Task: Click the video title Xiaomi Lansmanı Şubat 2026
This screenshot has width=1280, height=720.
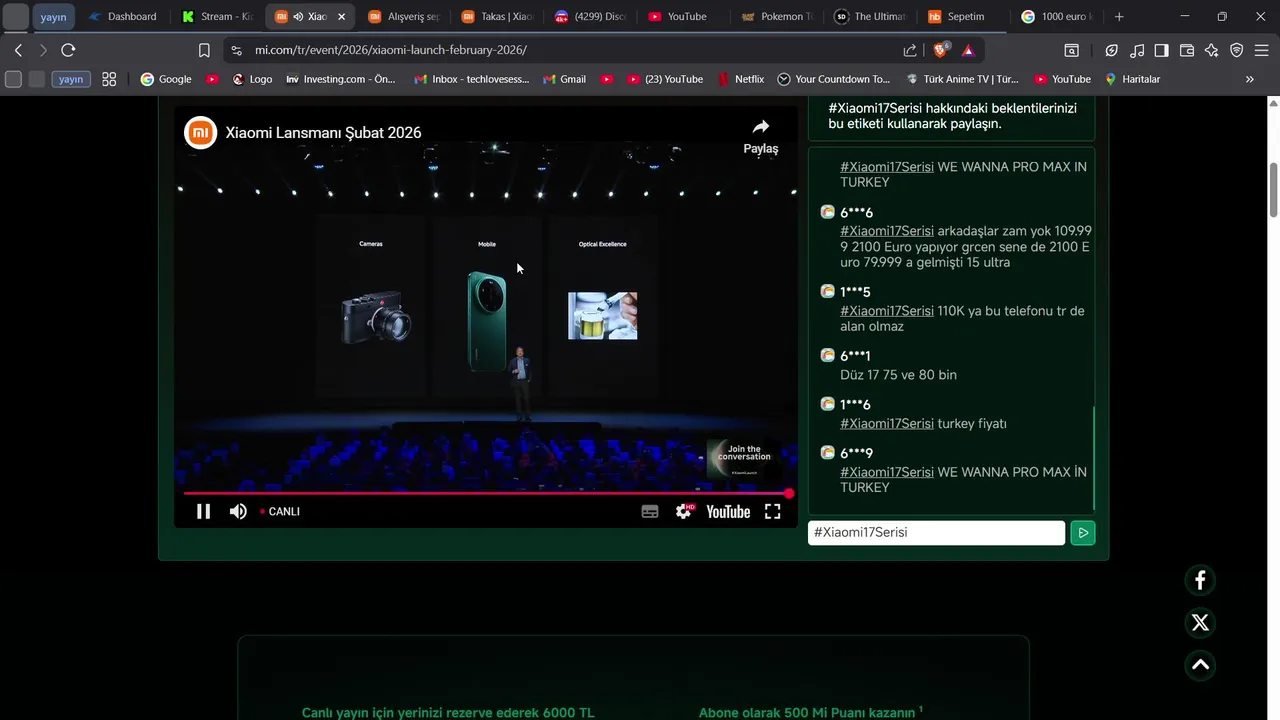Action: coord(323,132)
